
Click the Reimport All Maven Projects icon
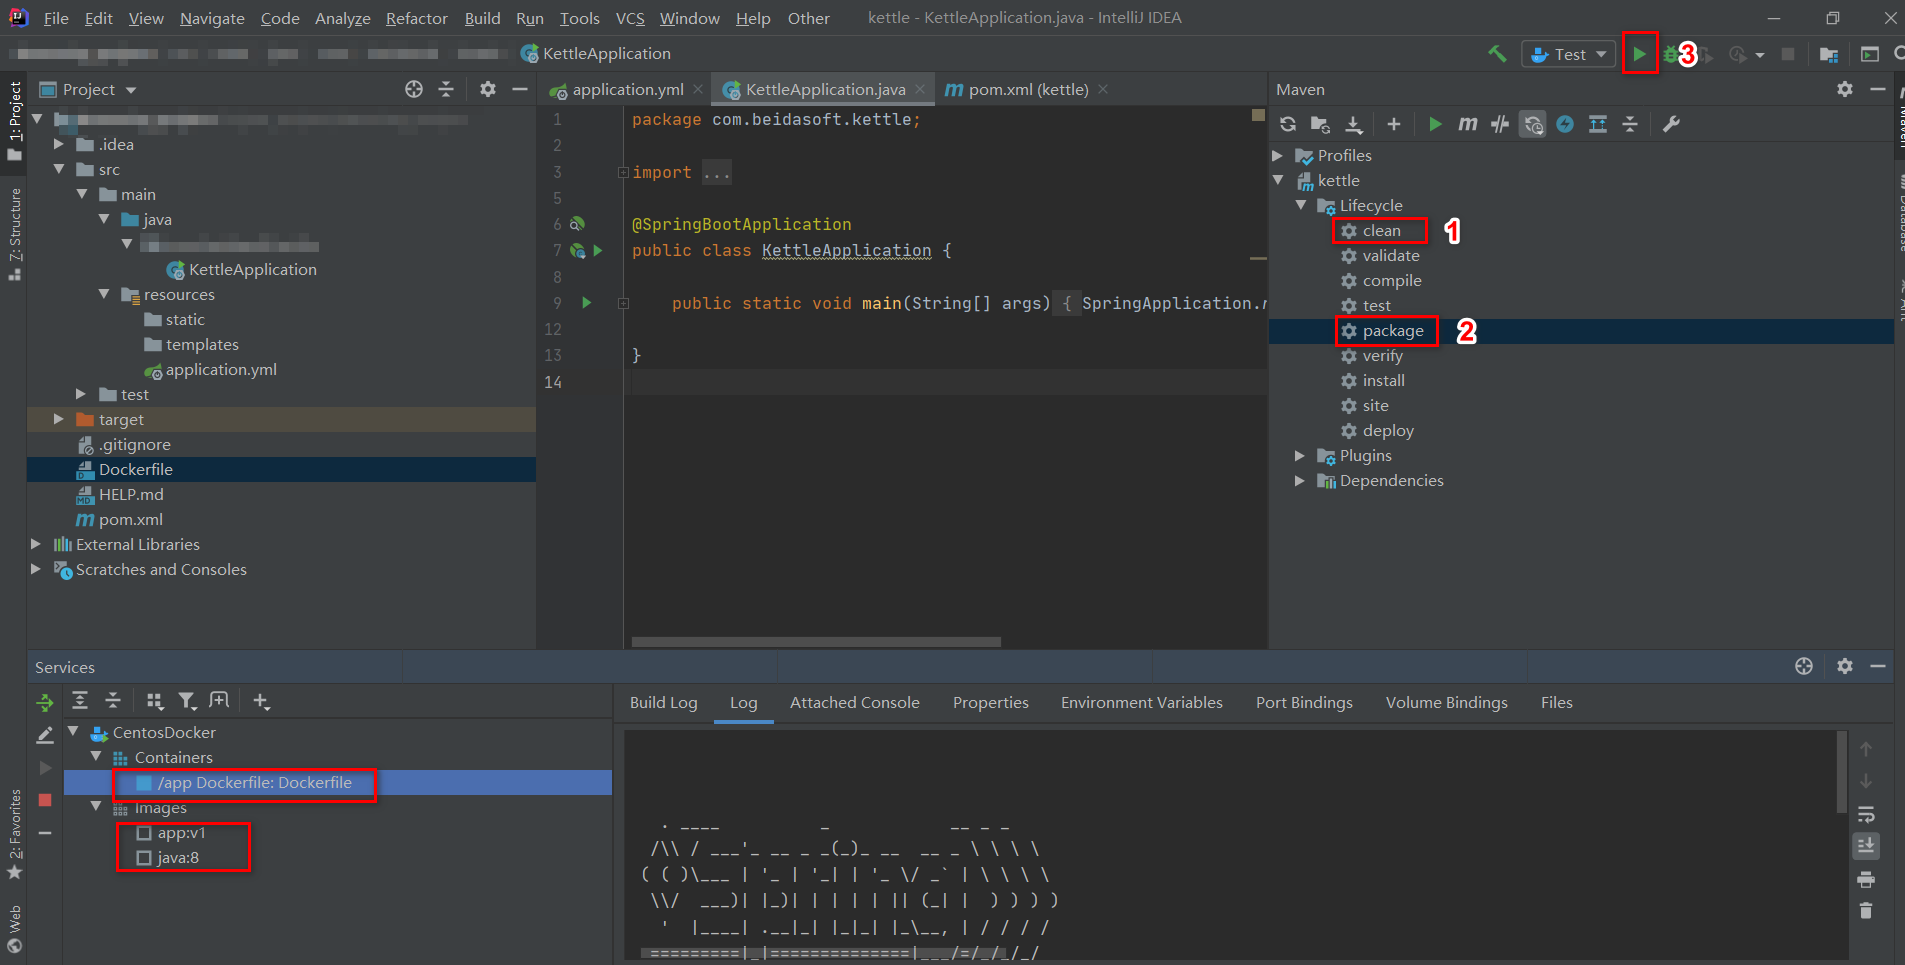point(1288,124)
